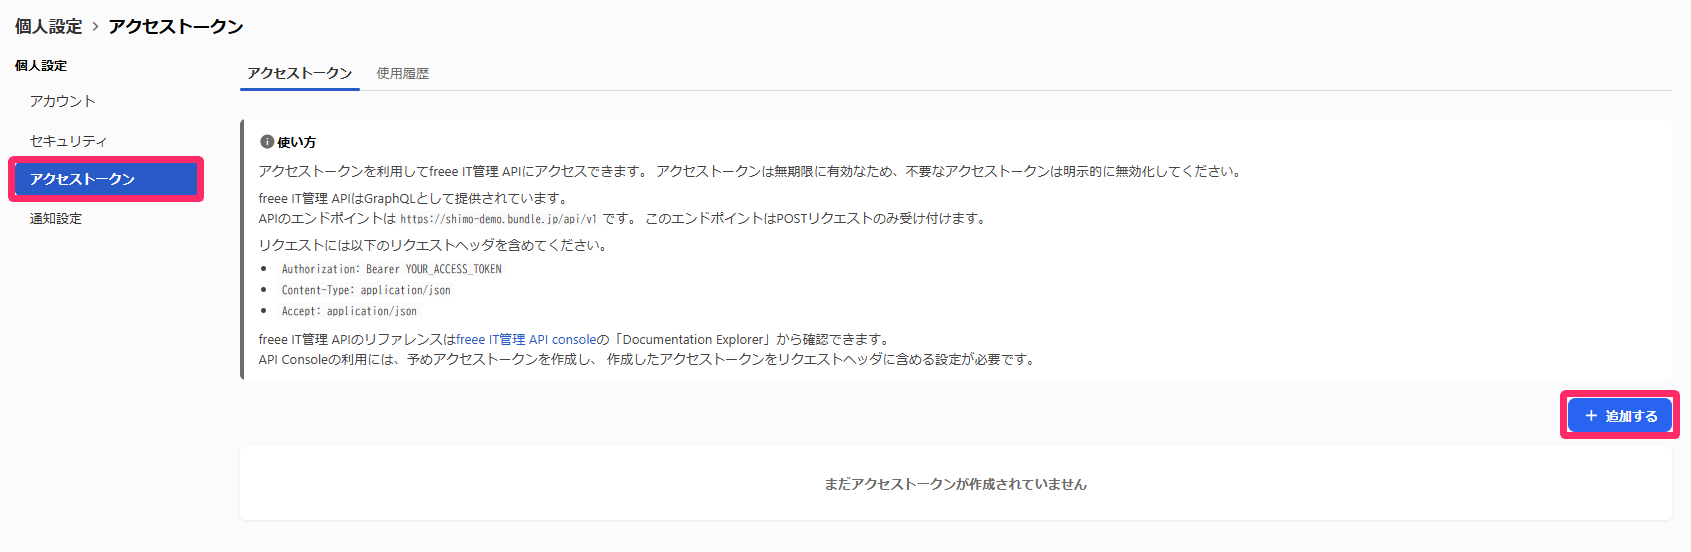The image size is (1691, 552).
Task: Click the 追加する button
Action: pos(1619,415)
